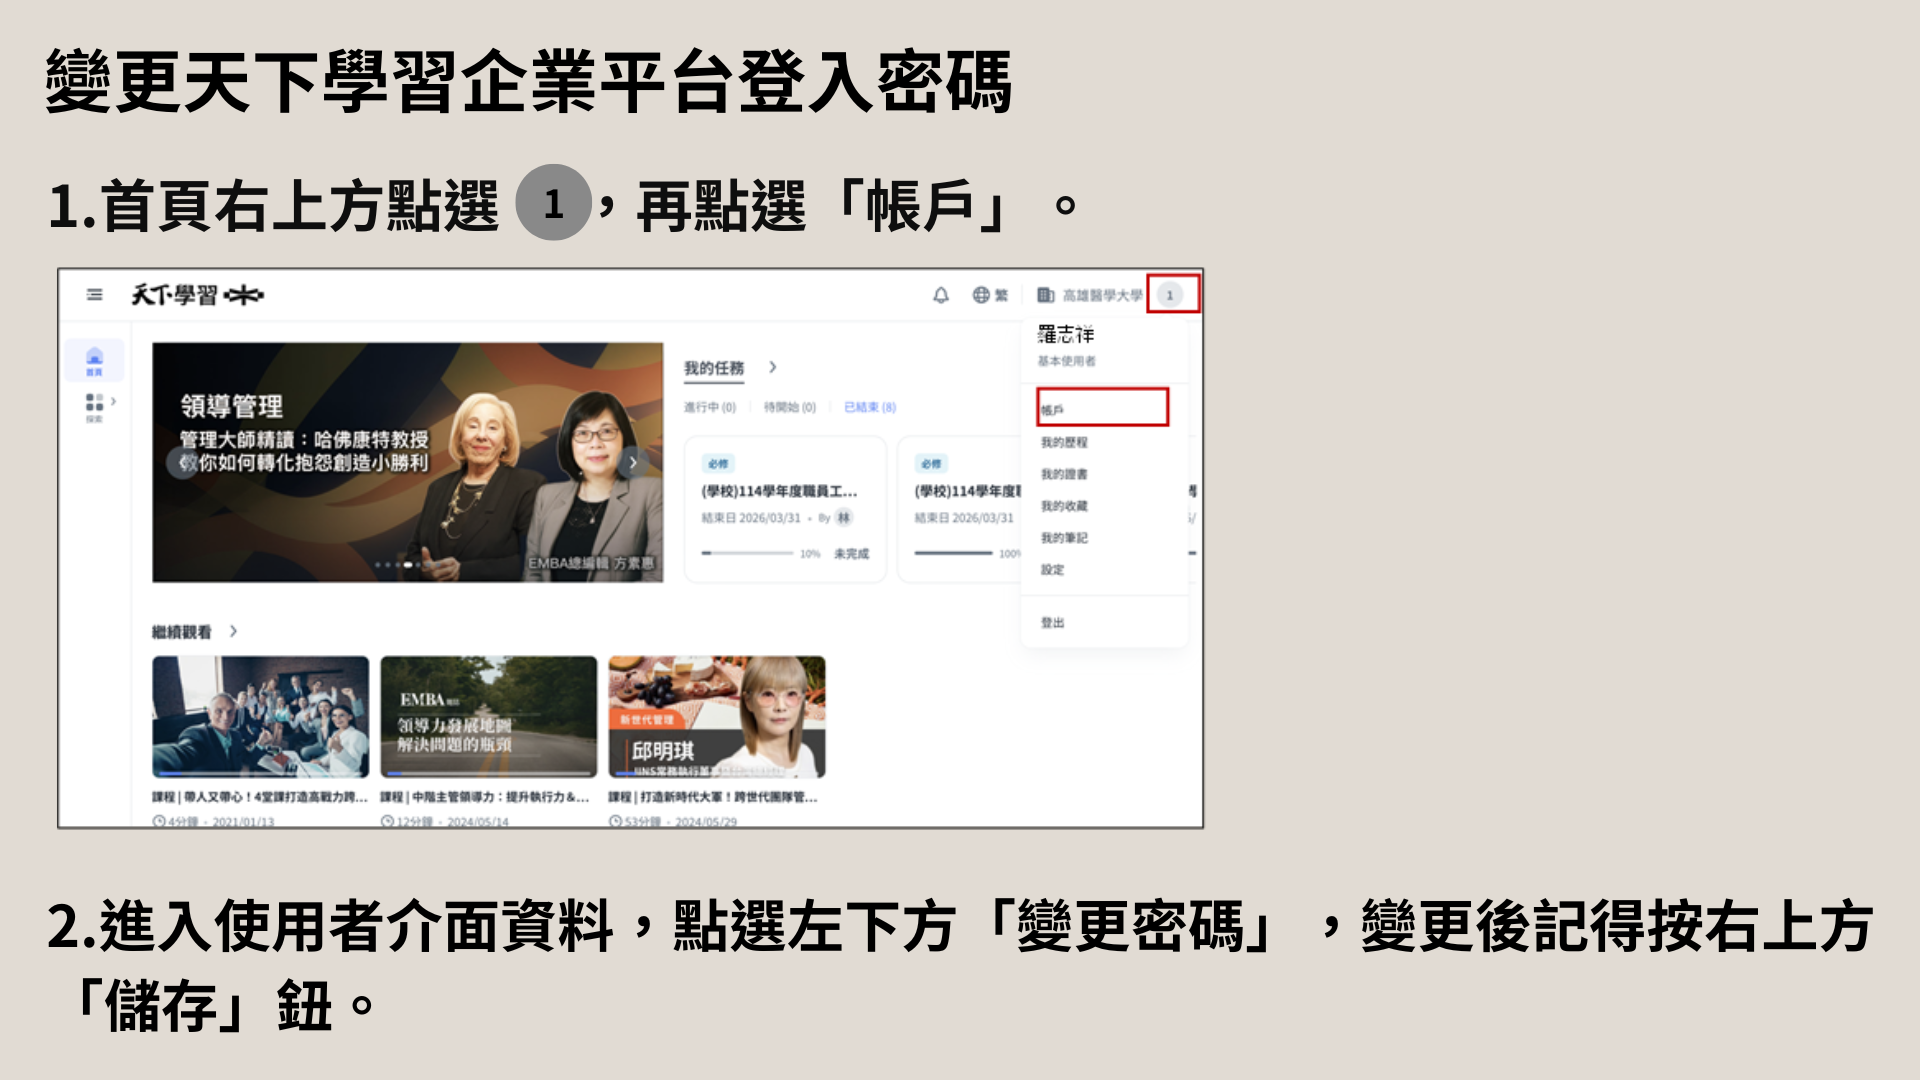Expand 我的任務 with its arrow
1920x1080 pixels.
click(773, 367)
